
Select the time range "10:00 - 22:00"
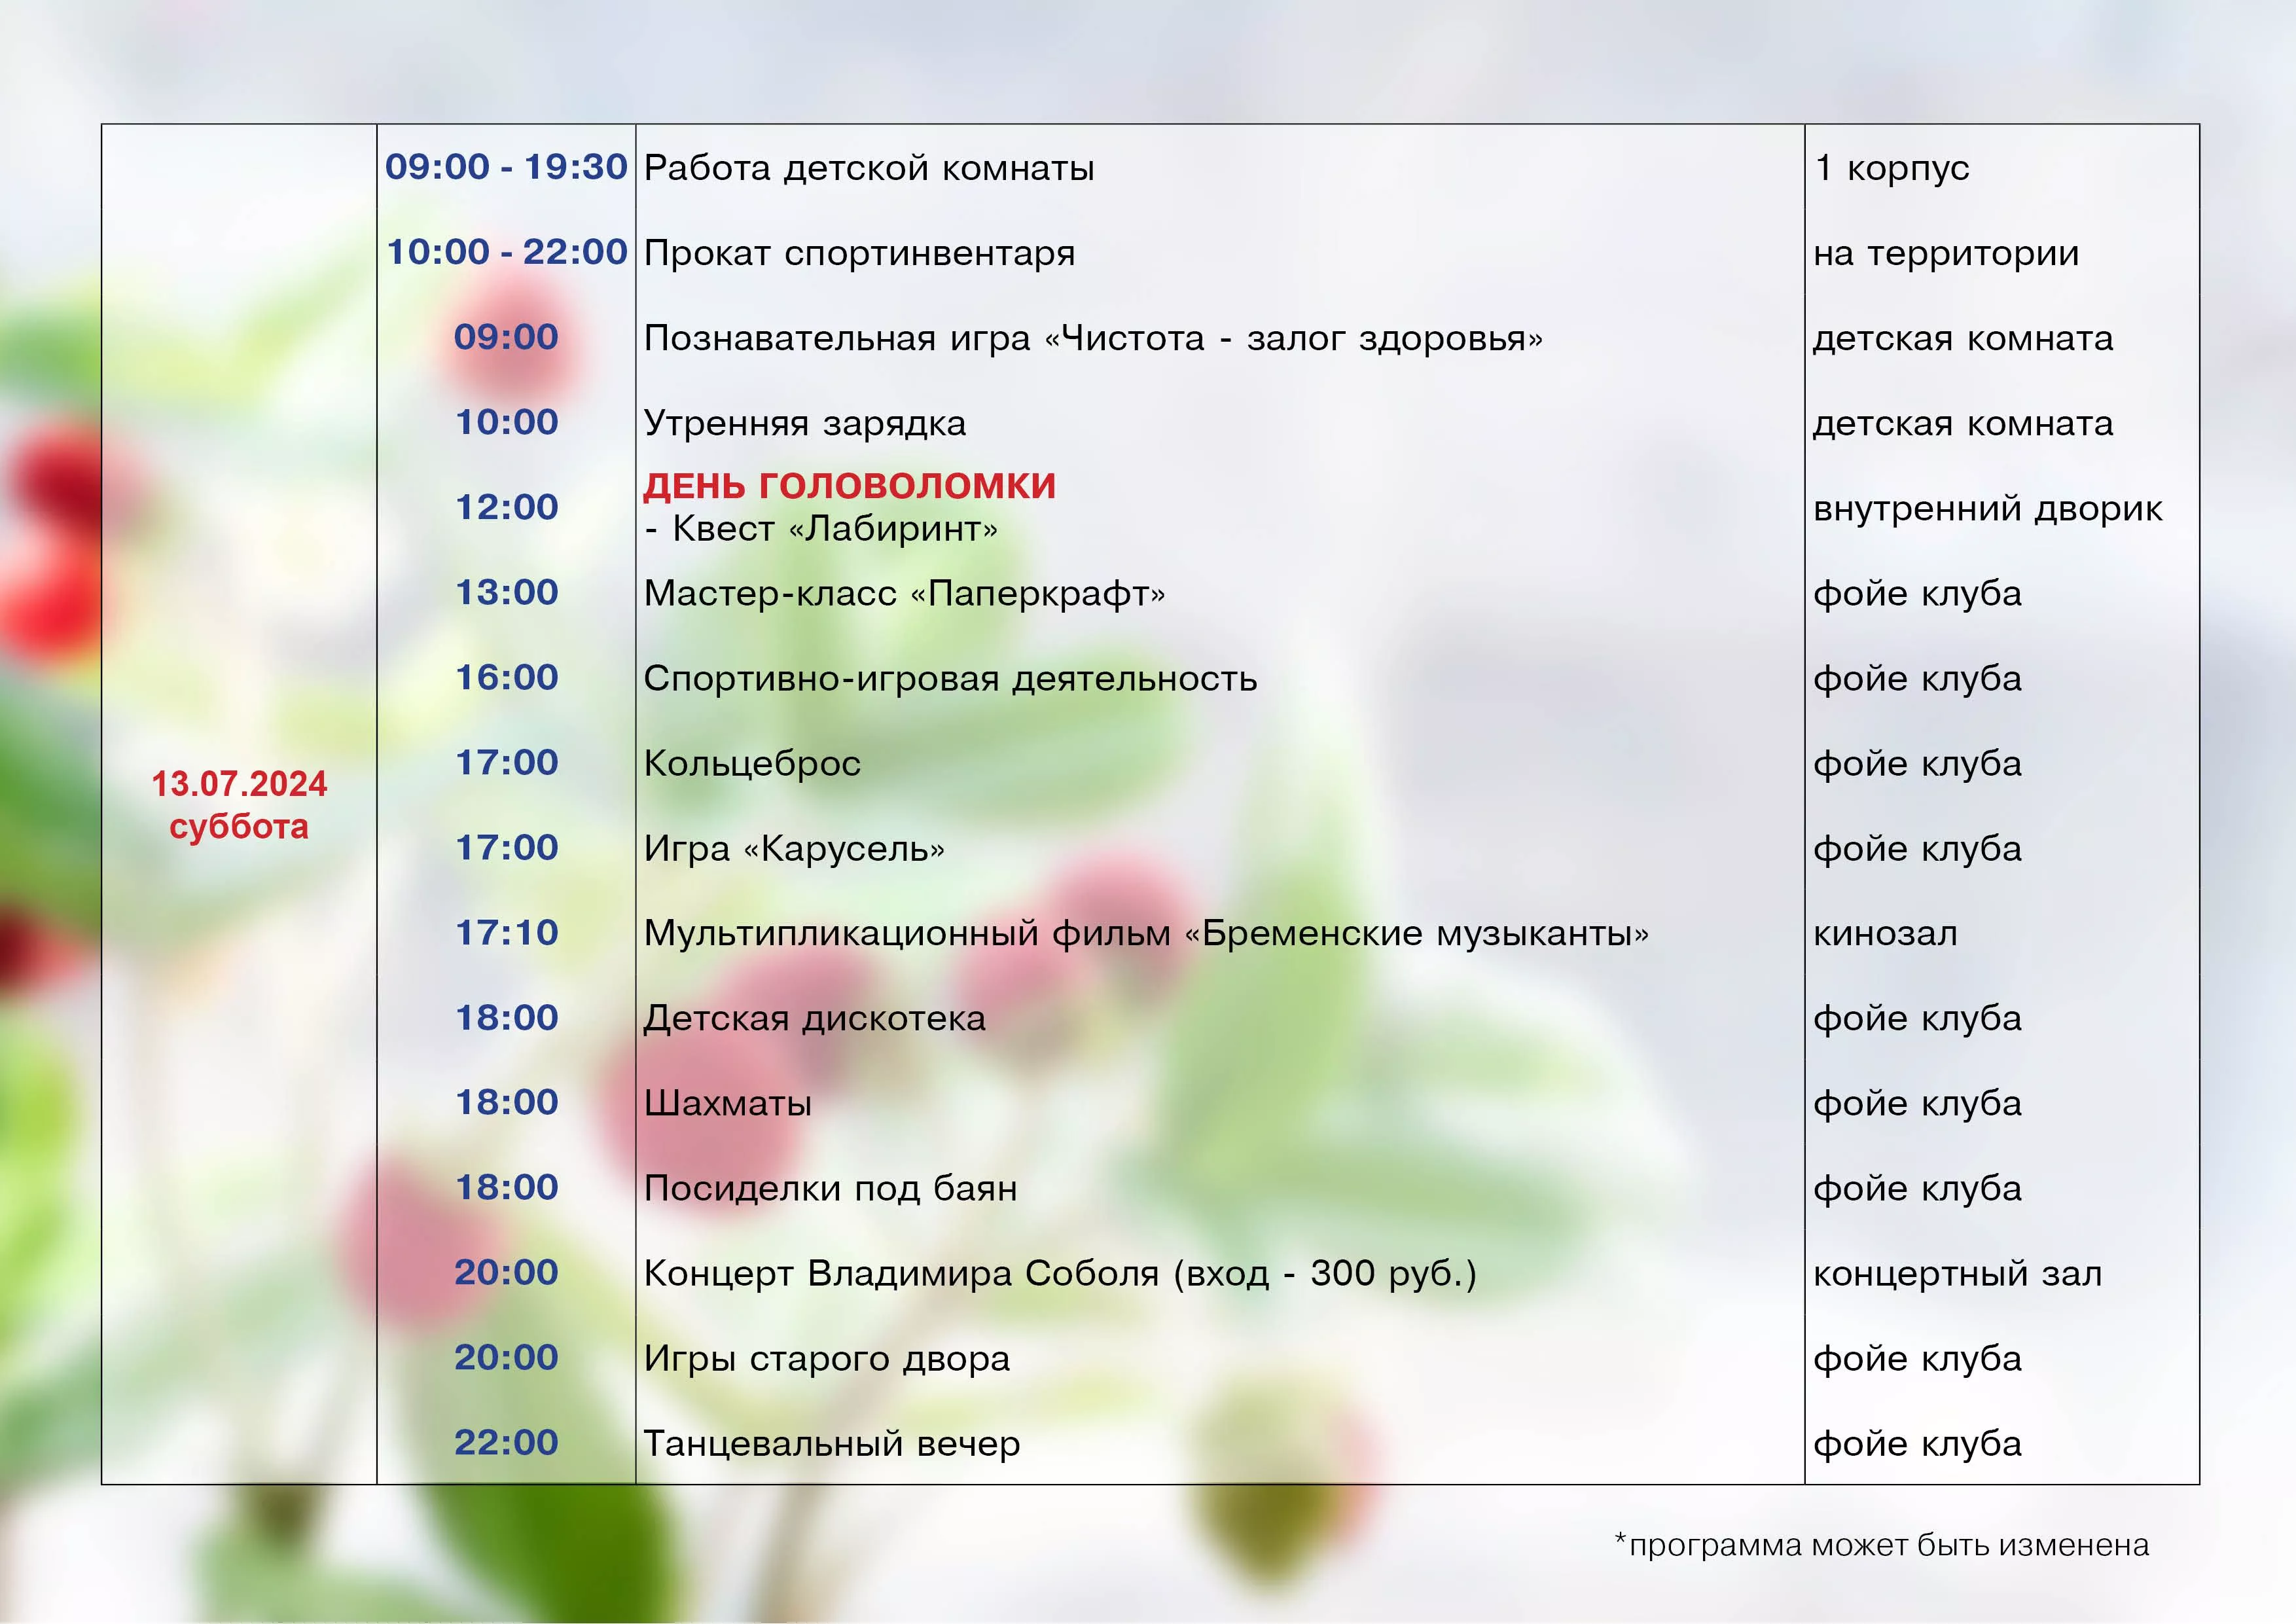click(506, 251)
